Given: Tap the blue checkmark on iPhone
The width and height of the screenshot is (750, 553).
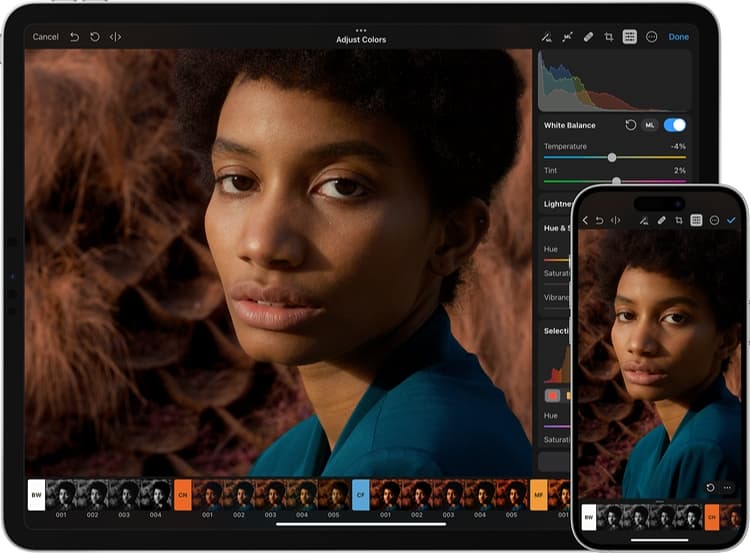Looking at the screenshot, I should pyautogui.click(x=731, y=220).
